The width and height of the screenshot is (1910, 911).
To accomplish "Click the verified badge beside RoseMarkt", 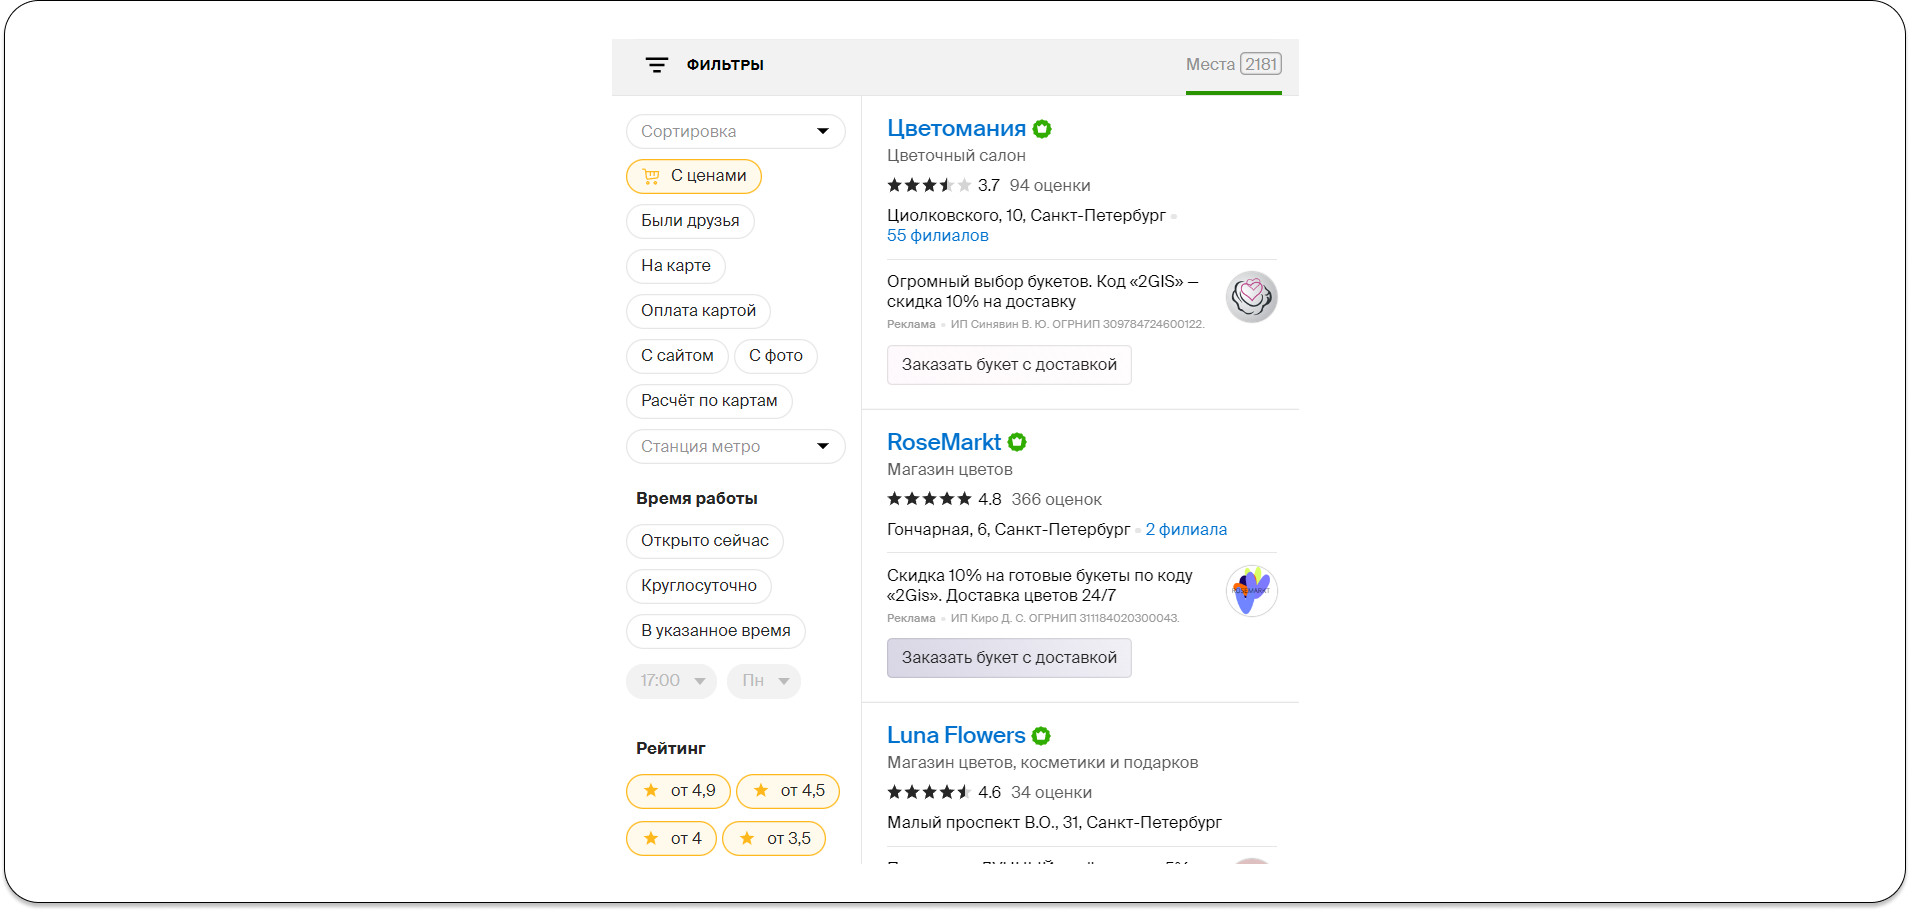I will coord(1017,442).
